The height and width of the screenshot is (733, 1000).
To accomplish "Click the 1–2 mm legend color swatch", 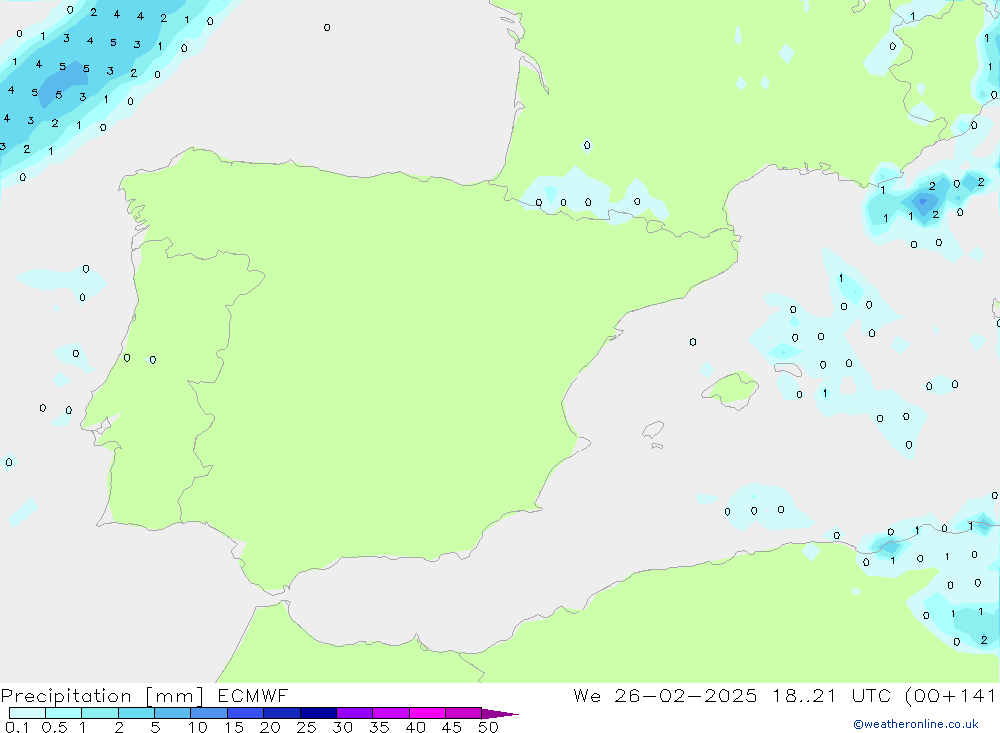I will pos(100,713).
